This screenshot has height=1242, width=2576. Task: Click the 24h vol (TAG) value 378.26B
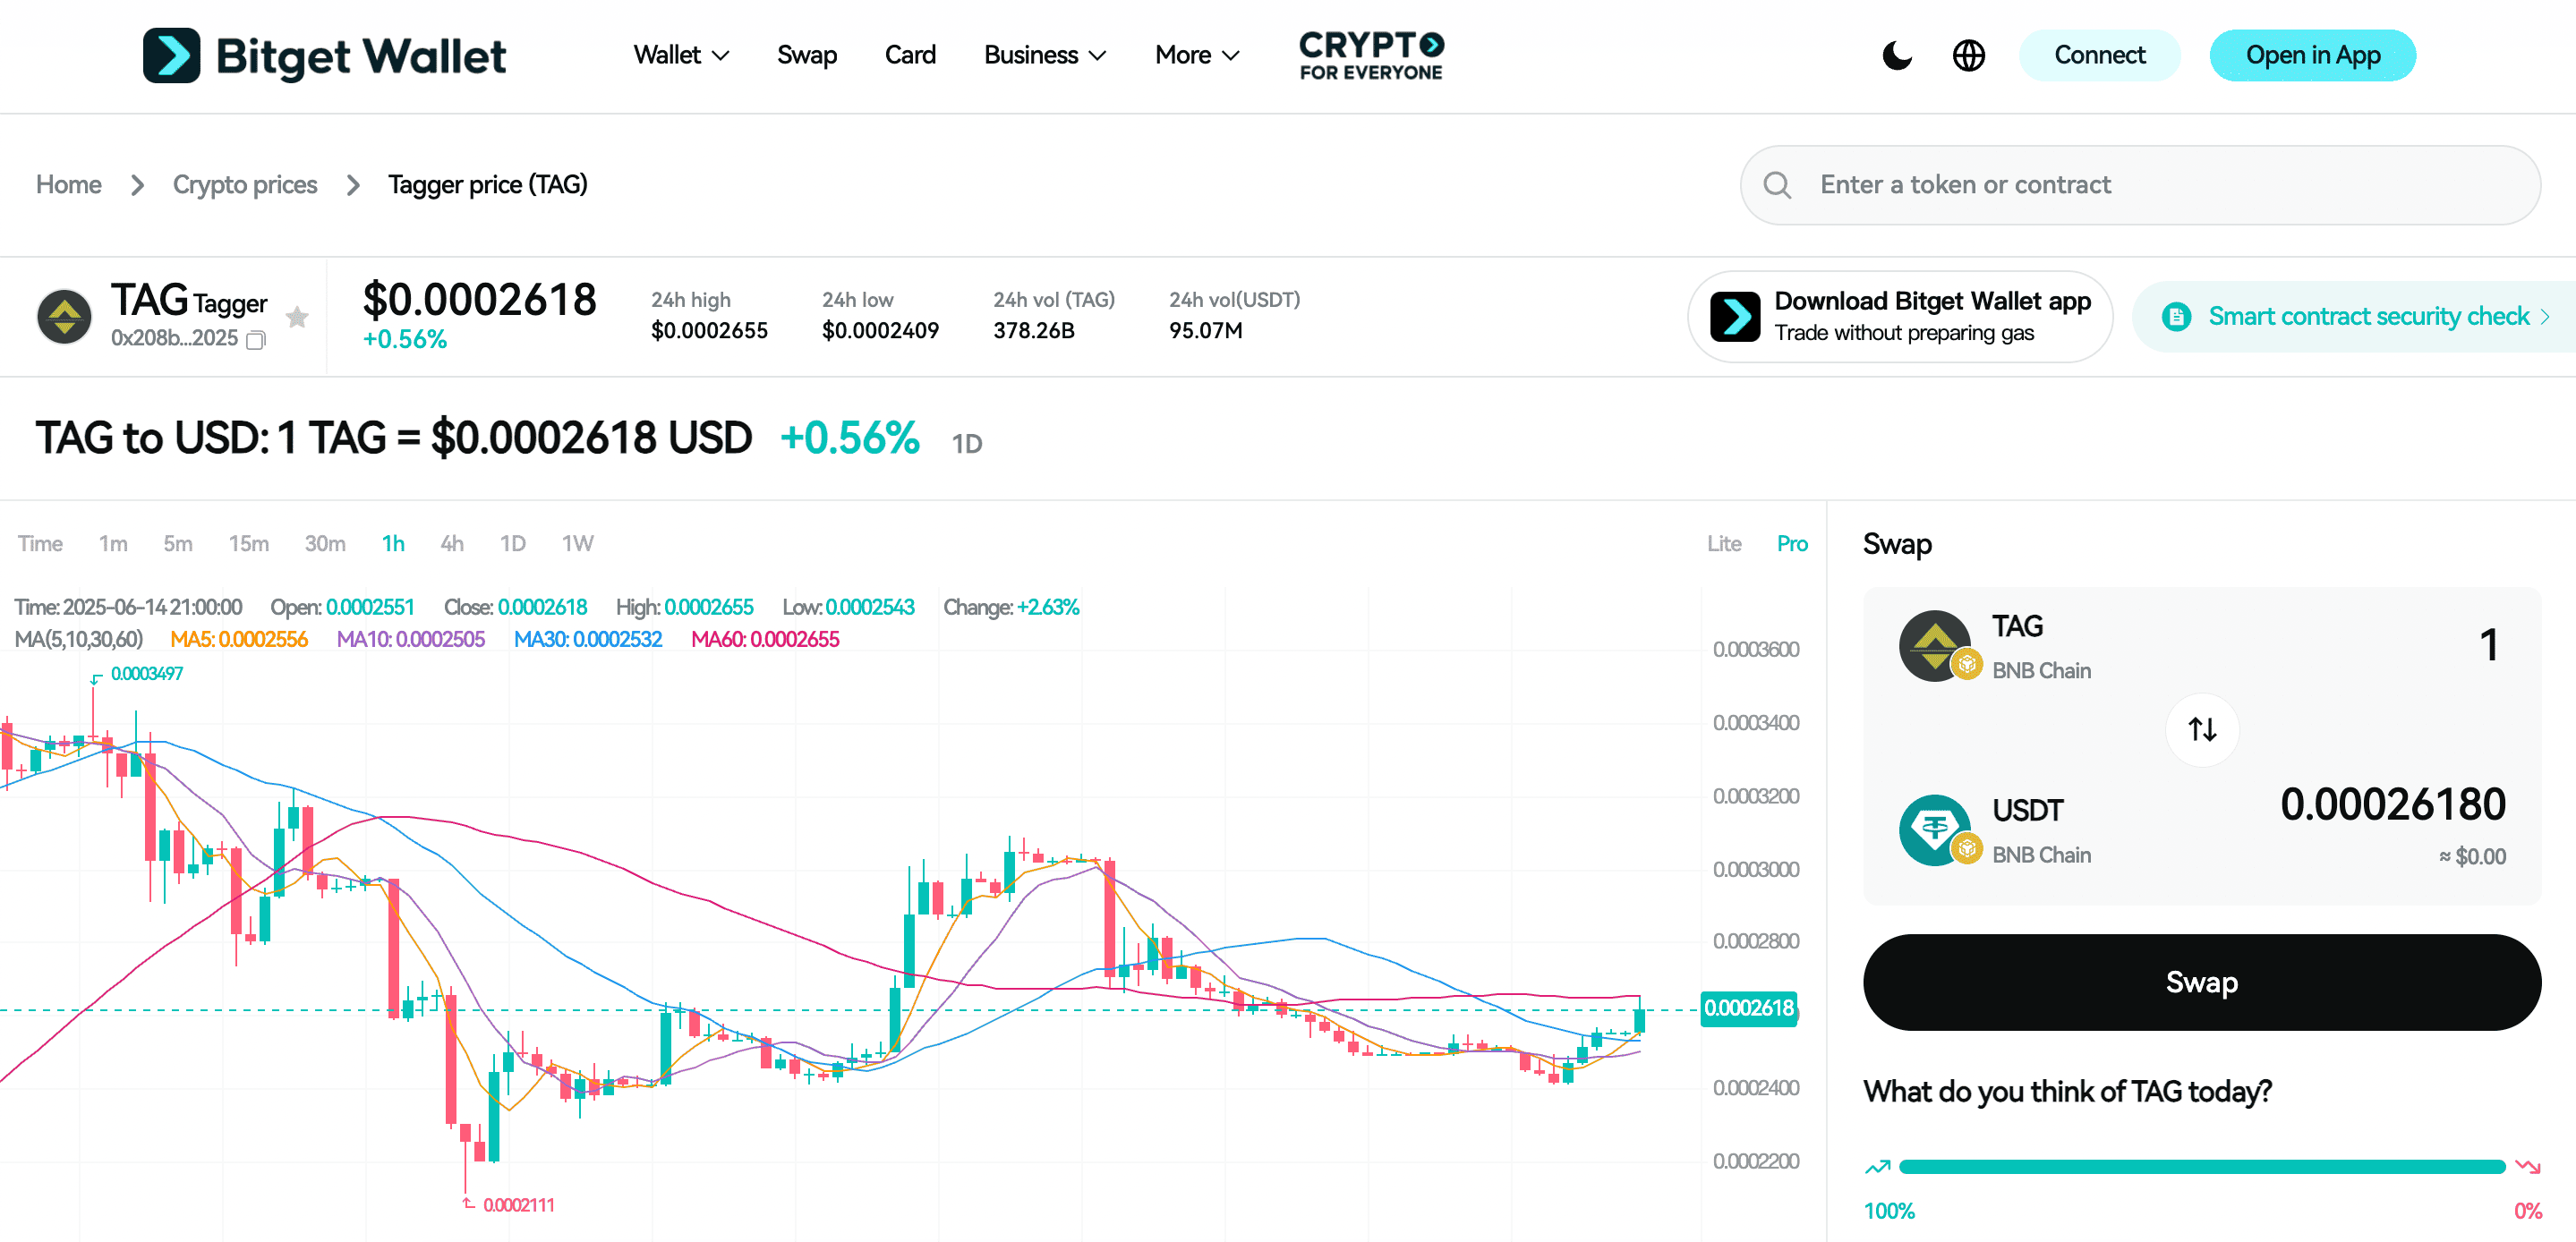click(1034, 331)
